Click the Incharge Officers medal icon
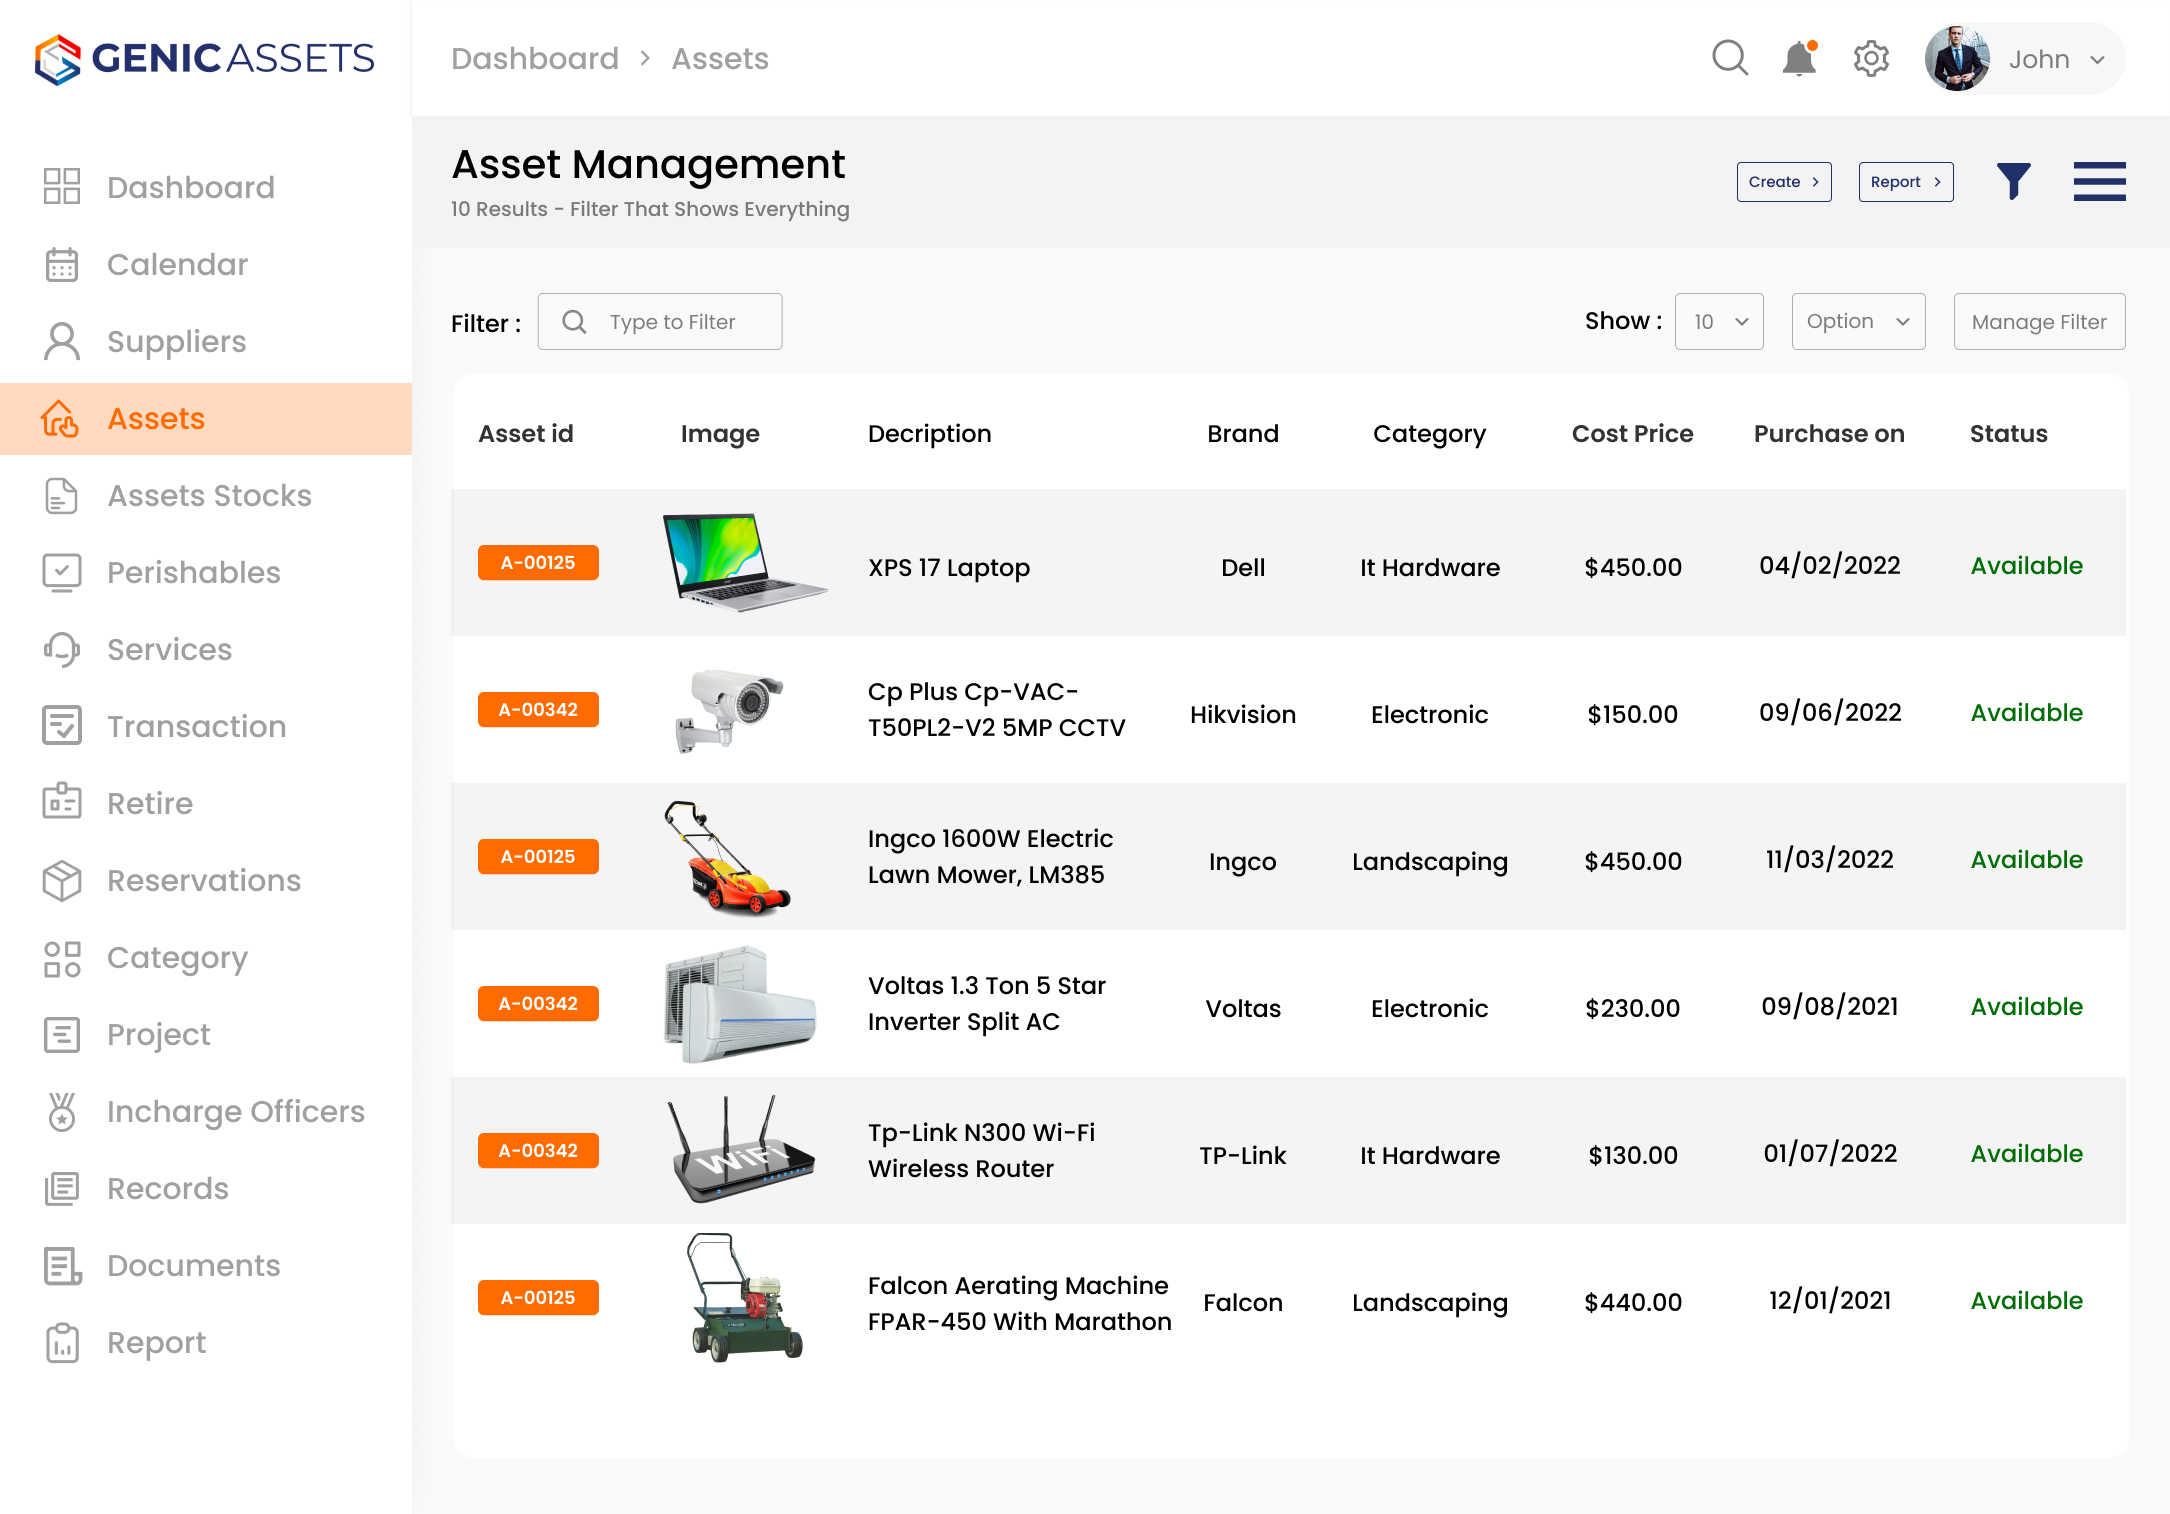2170x1514 pixels. 62,1111
